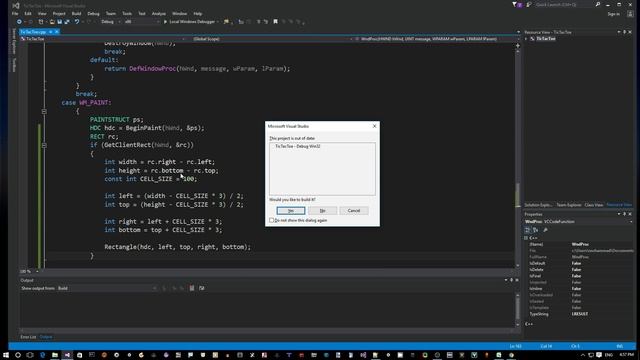Image resolution: width=640 pixels, height=360 pixels.
Task: Click the Categorized icon in Properties
Action: pyautogui.click(x=527, y=230)
